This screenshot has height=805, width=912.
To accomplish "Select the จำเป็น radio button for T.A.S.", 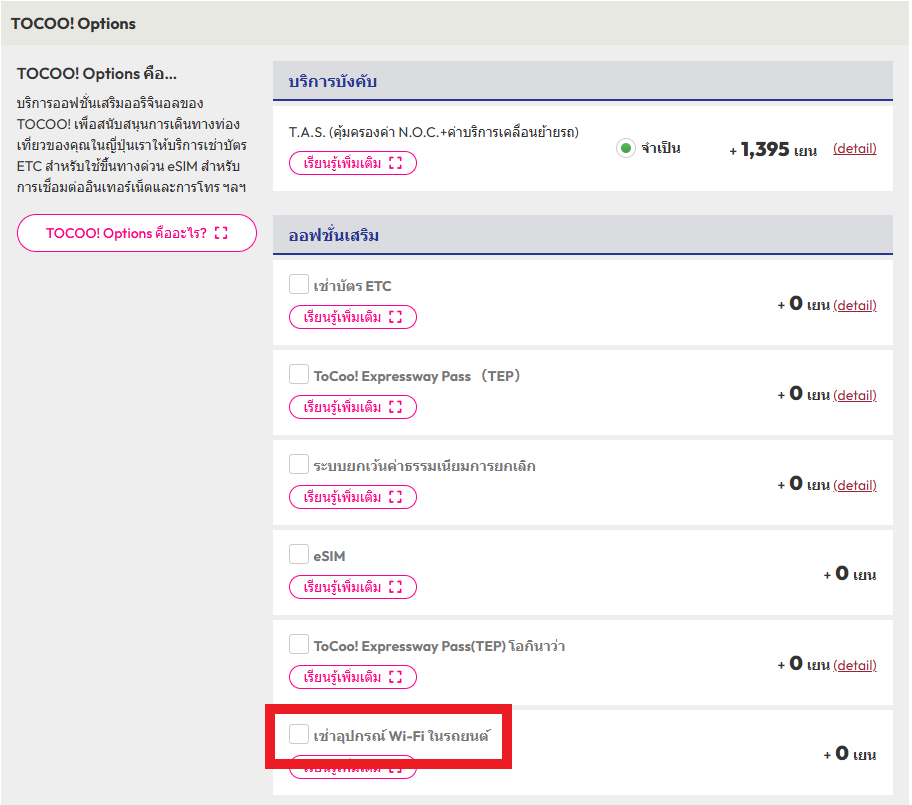I will [x=626, y=148].
